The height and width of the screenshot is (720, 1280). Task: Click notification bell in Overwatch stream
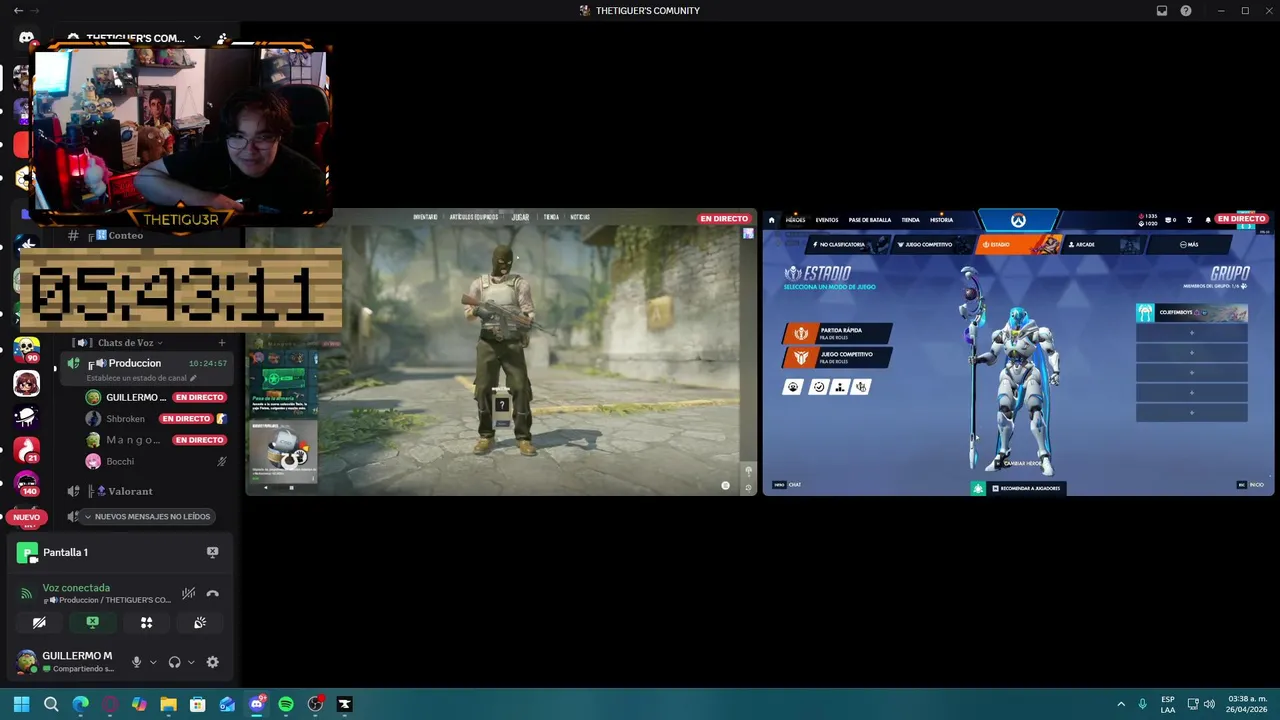[1208, 219]
